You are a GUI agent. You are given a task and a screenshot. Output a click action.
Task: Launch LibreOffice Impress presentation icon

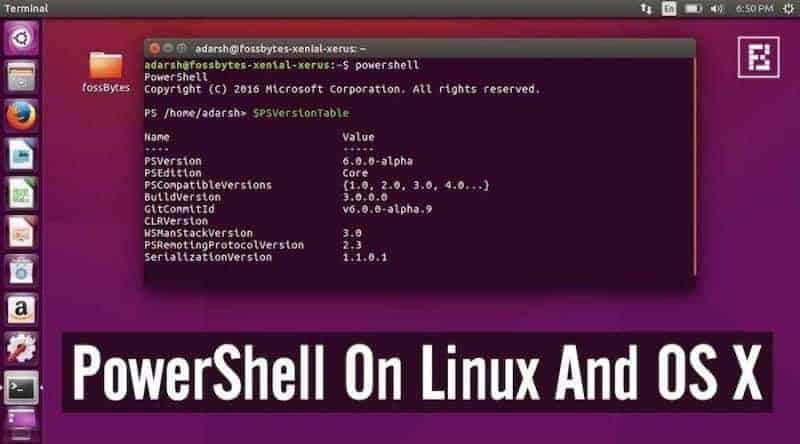(21, 232)
